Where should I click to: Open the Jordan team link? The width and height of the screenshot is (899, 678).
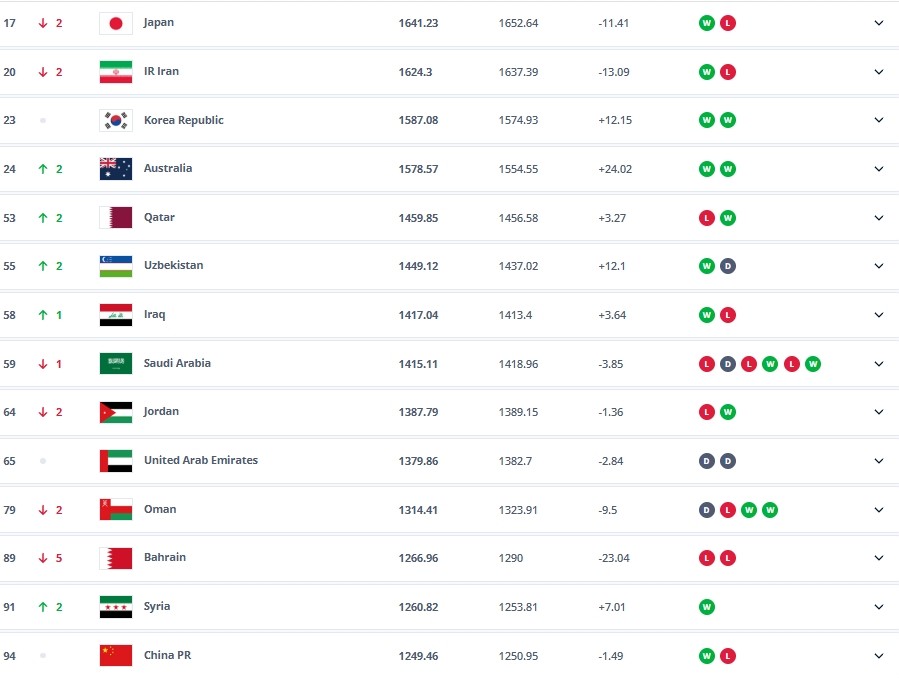[x=161, y=412]
